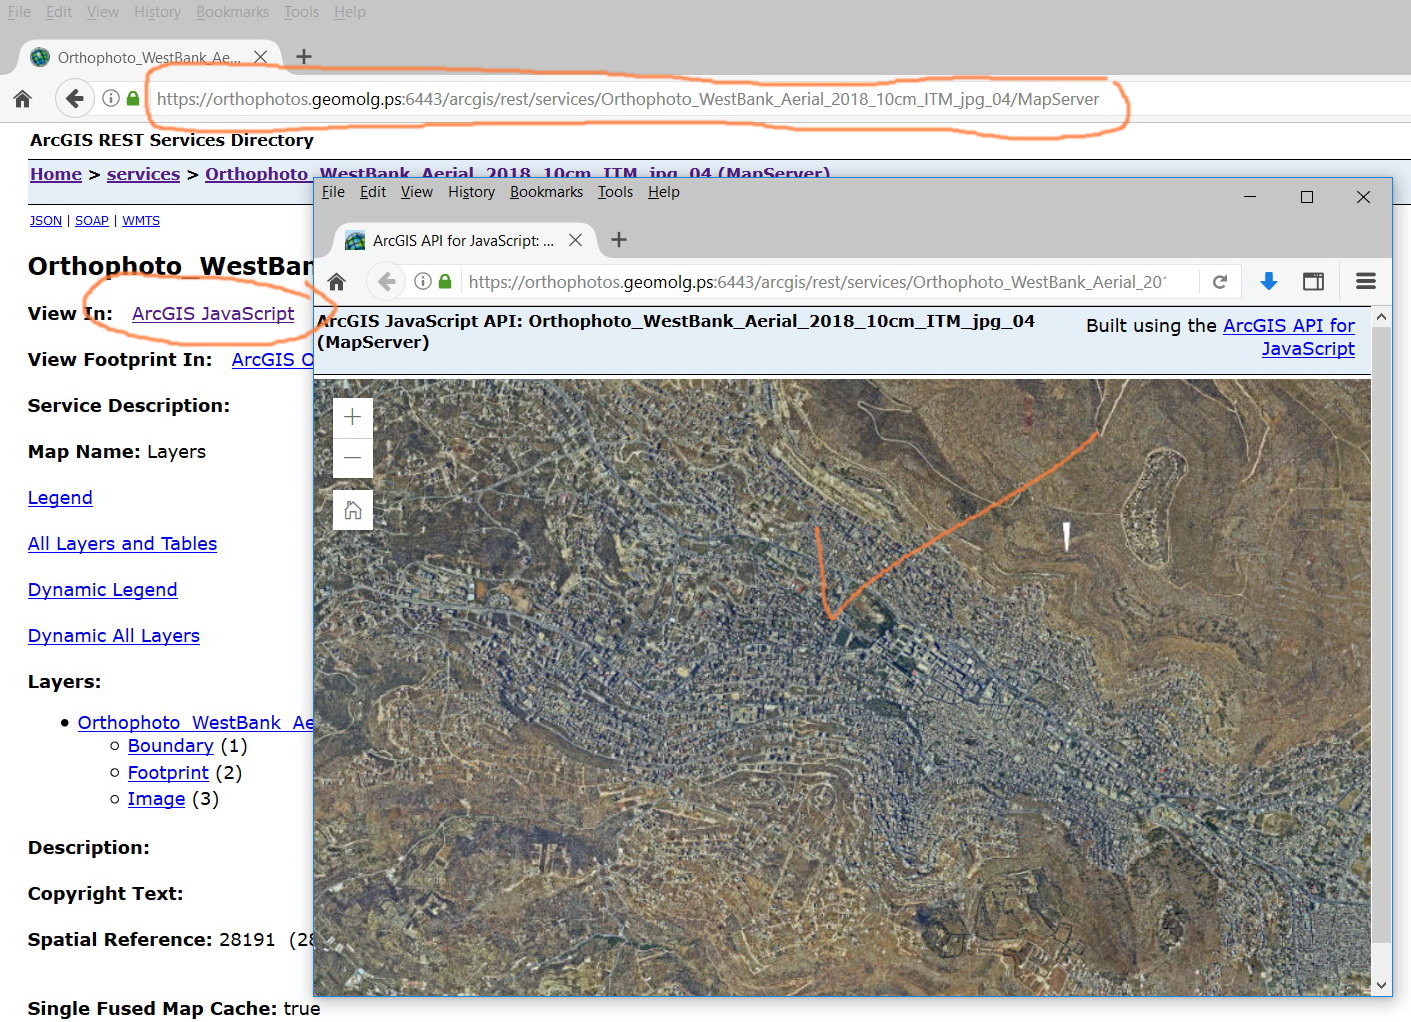1411x1022 pixels.
Task: Close the Orthophoto_WestBank tab in rear window
Action: point(260,57)
